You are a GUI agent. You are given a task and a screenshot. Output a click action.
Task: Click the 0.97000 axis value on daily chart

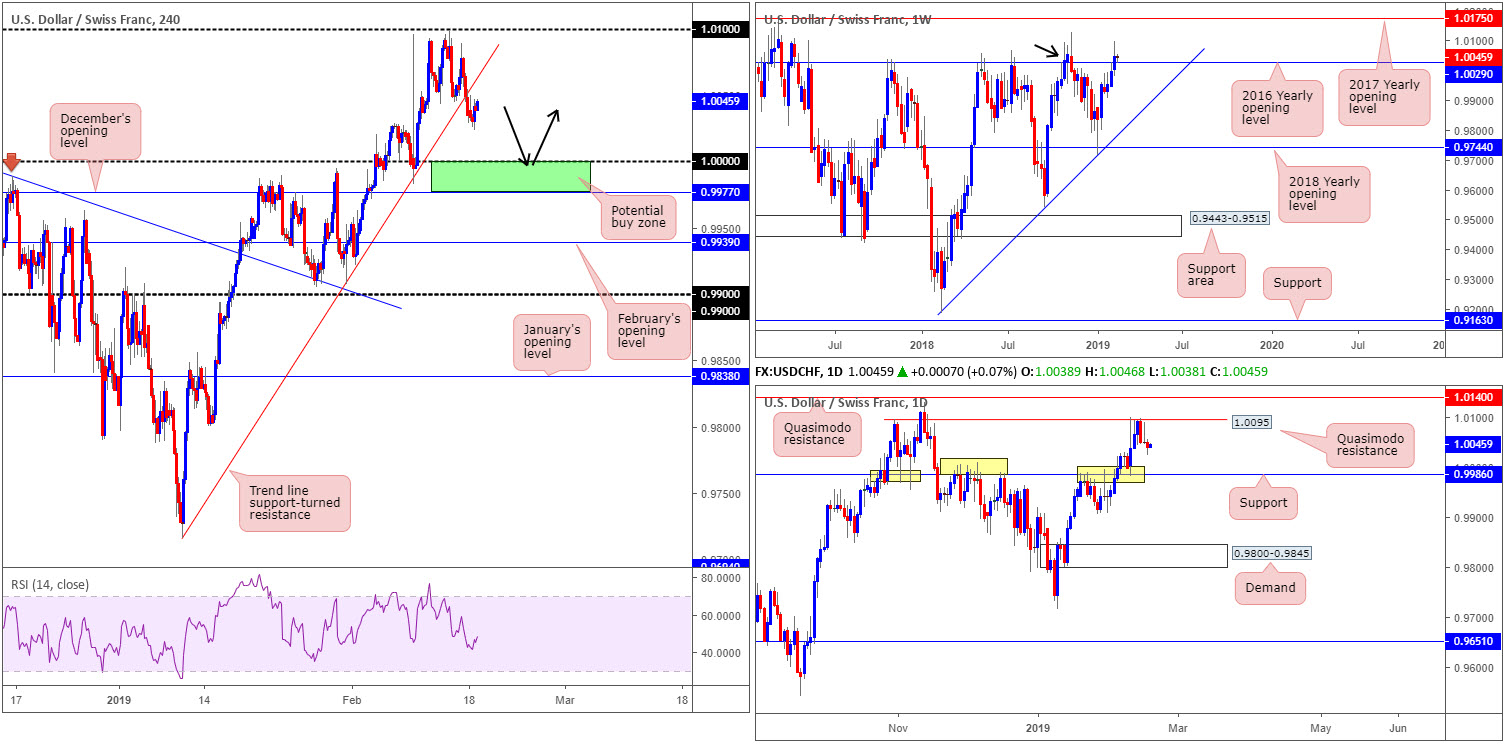[x=1474, y=618]
